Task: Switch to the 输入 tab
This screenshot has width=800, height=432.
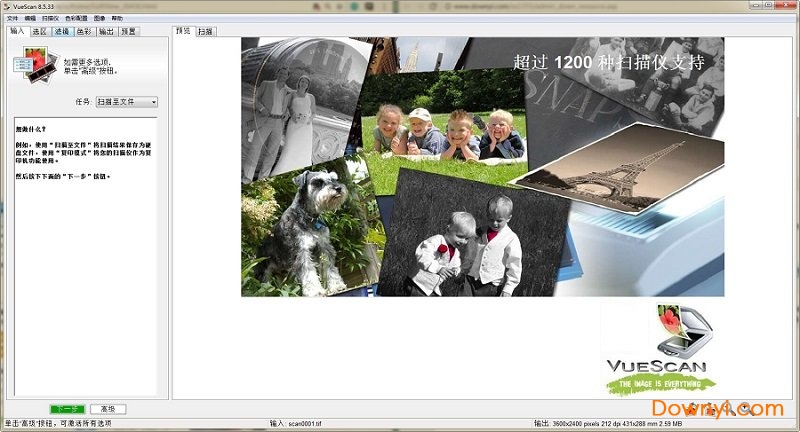Action: pyautogui.click(x=17, y=31)
